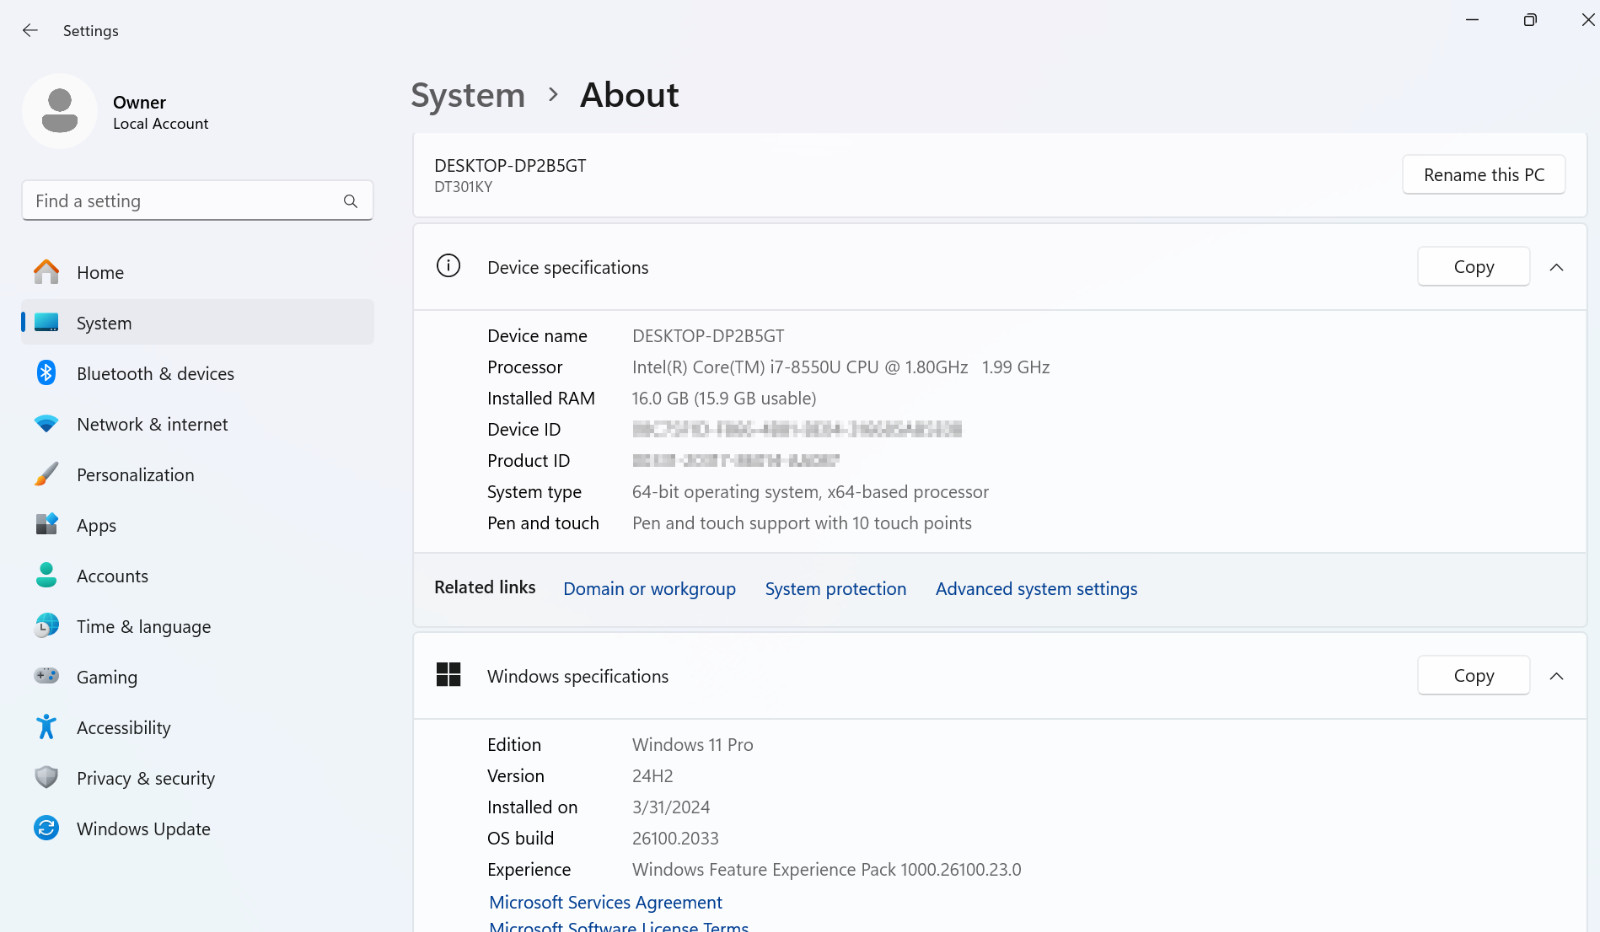Minimize the Settings window
Viewport: 1600px width, 932px height.
[1472, 20]
